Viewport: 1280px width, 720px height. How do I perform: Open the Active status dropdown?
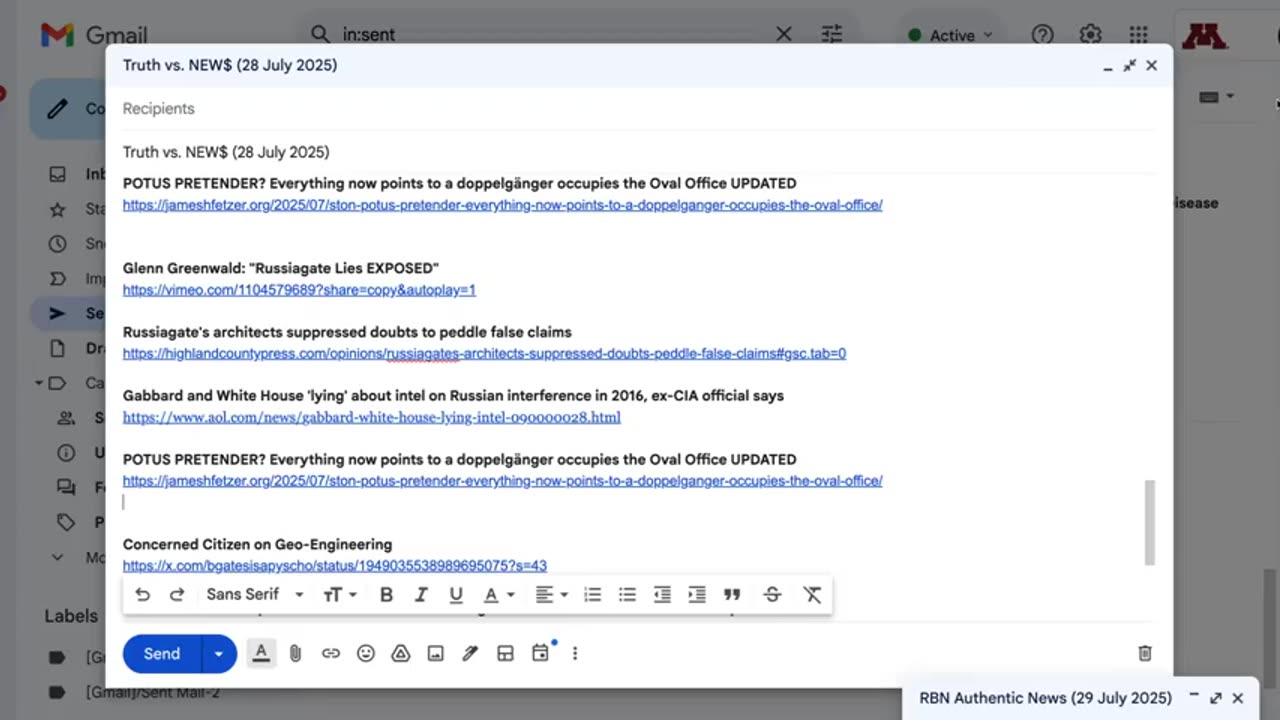950,35
